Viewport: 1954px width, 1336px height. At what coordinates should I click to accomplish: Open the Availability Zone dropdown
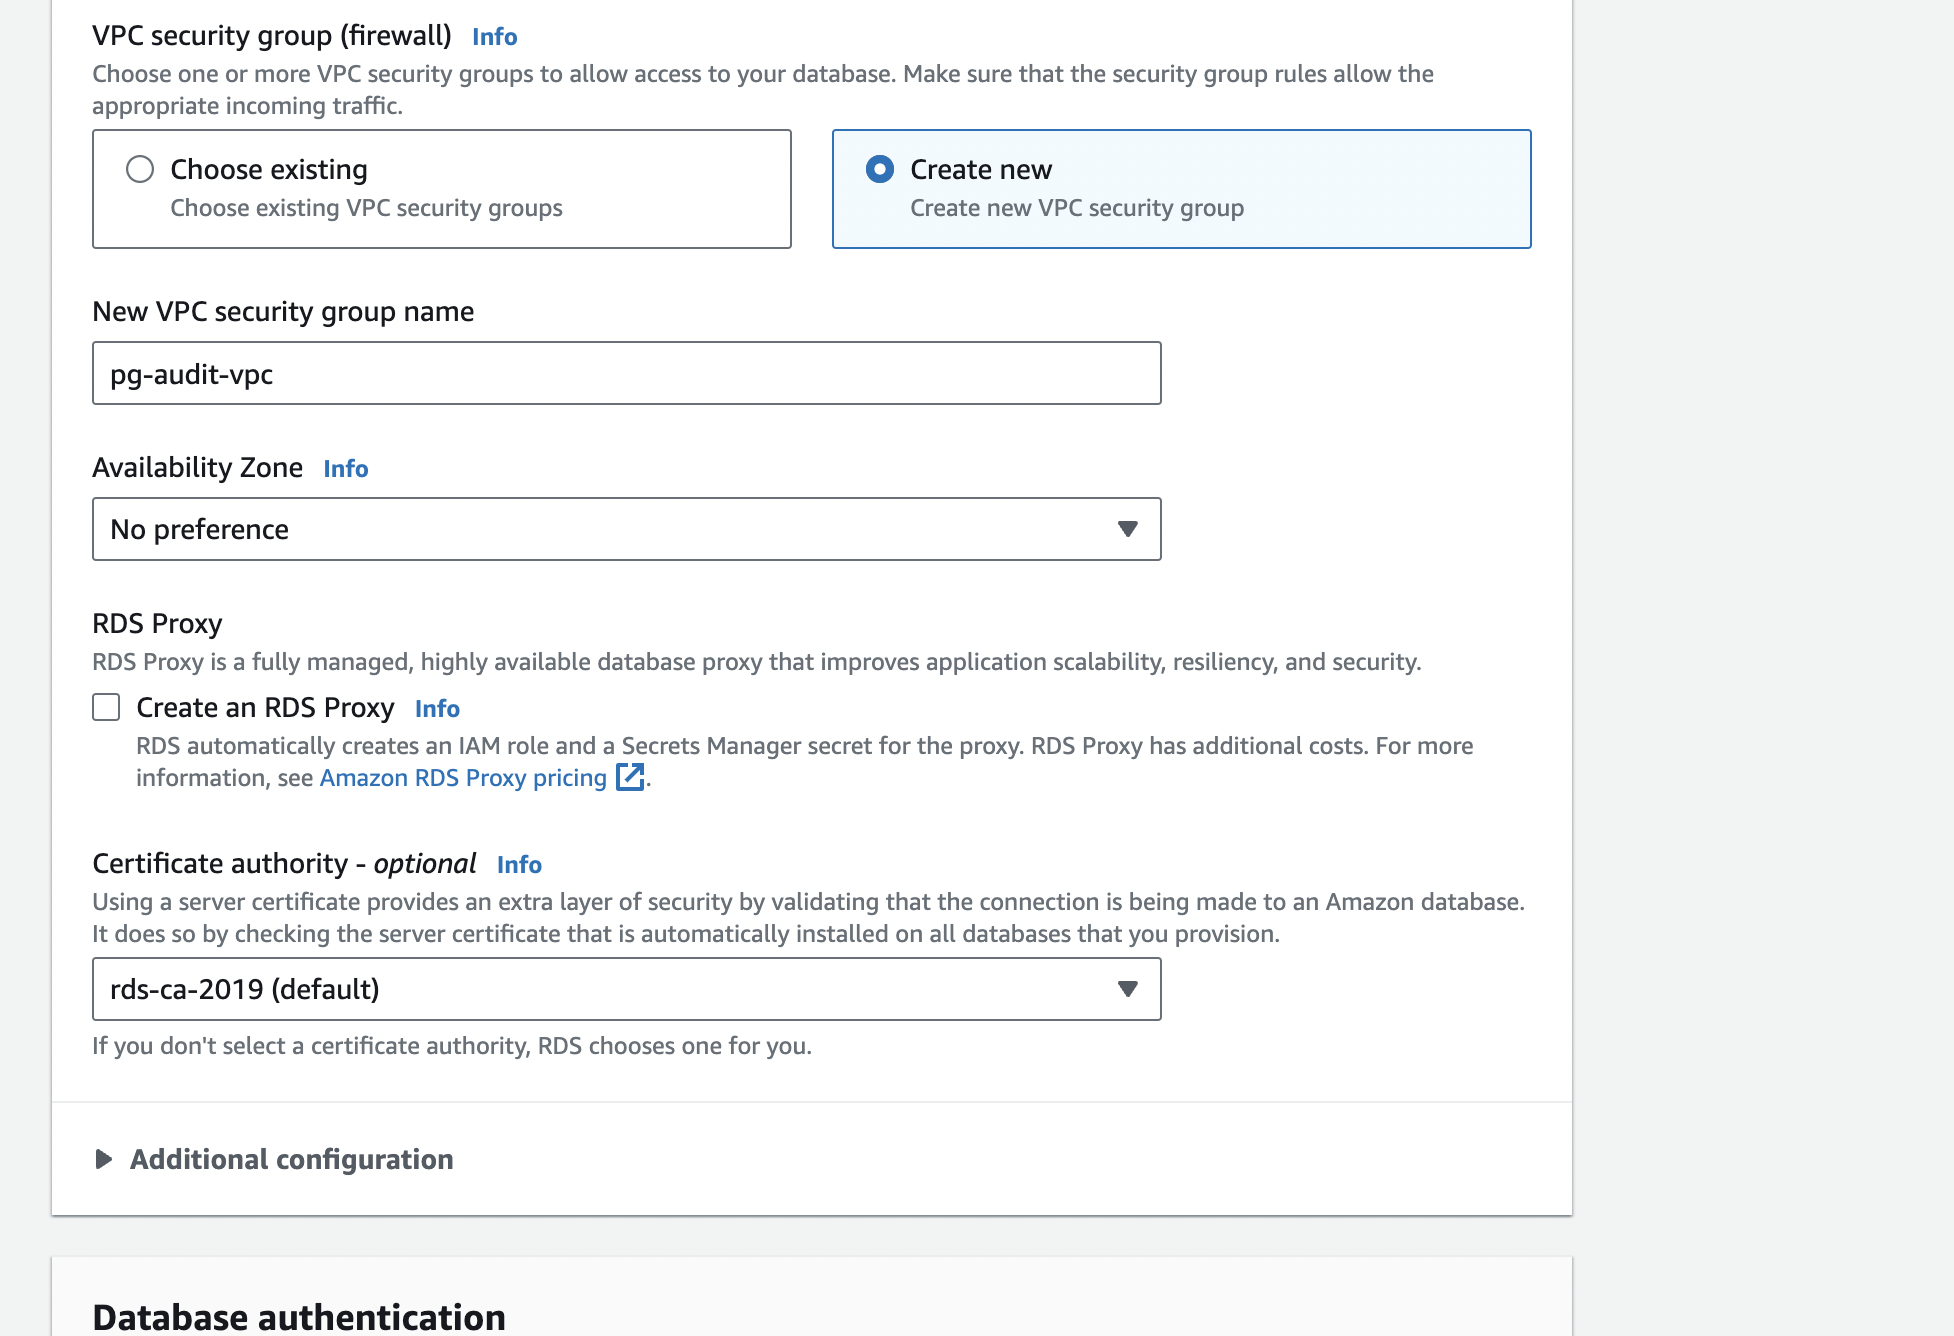coord(627,529)
